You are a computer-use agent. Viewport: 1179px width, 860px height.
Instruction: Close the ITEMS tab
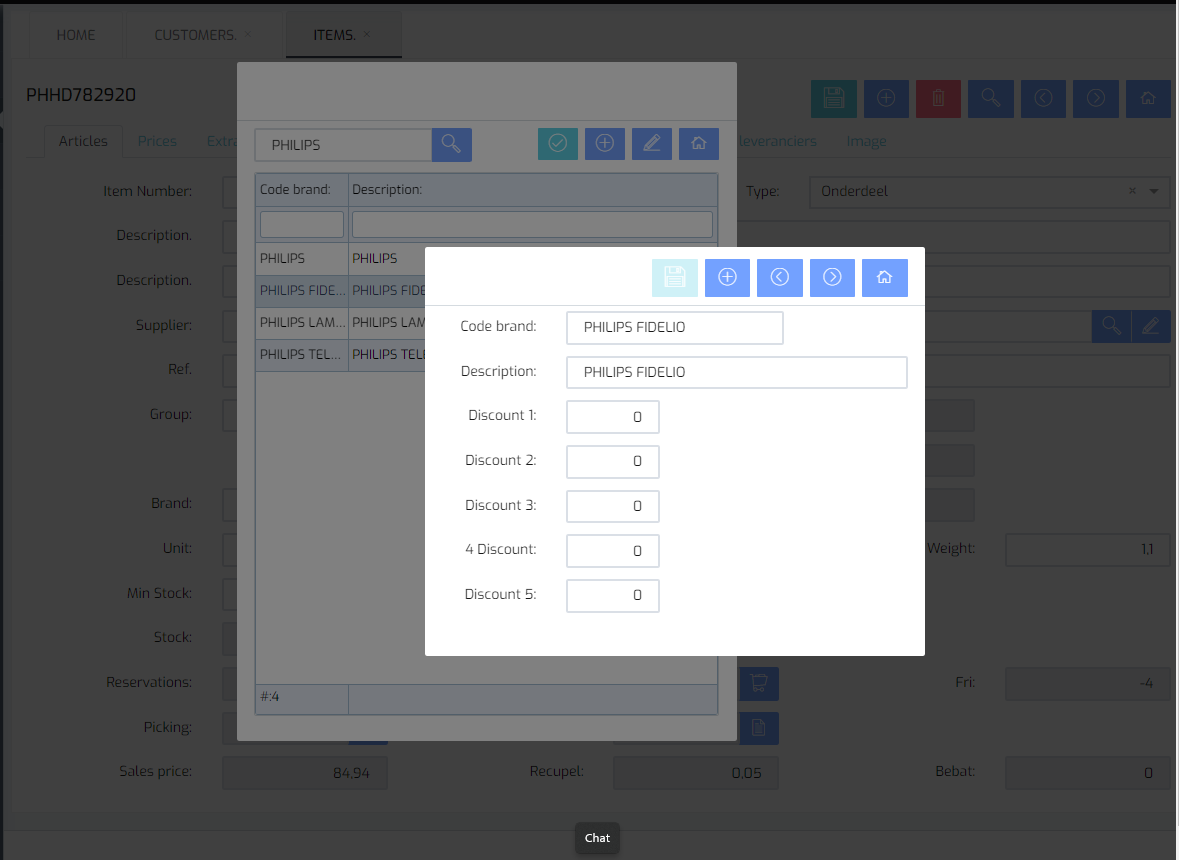[367, 35]
